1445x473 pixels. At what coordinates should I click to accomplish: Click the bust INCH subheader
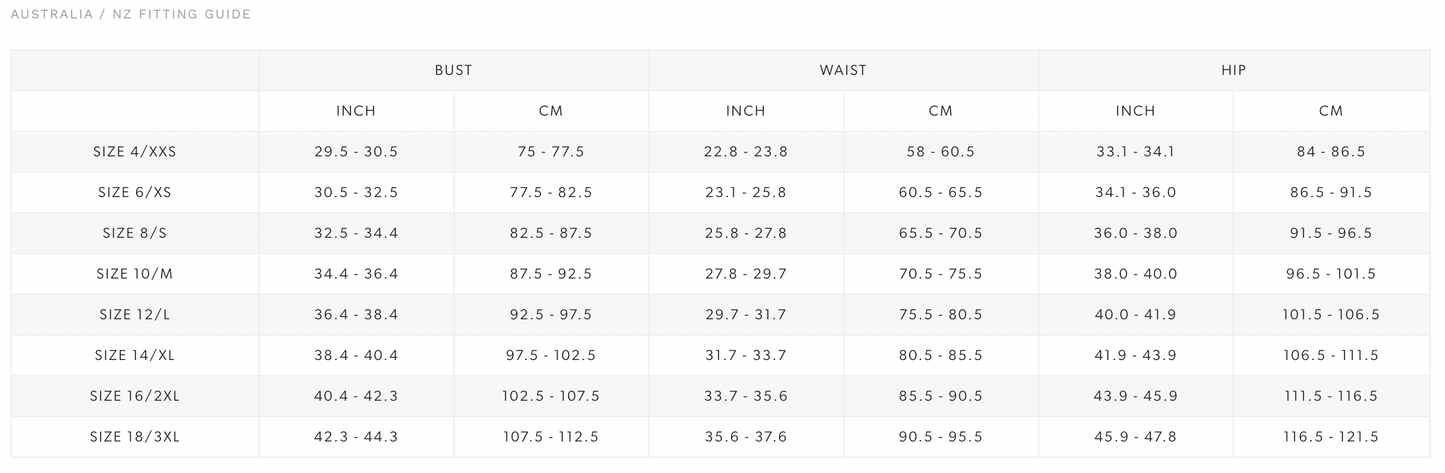356,111
